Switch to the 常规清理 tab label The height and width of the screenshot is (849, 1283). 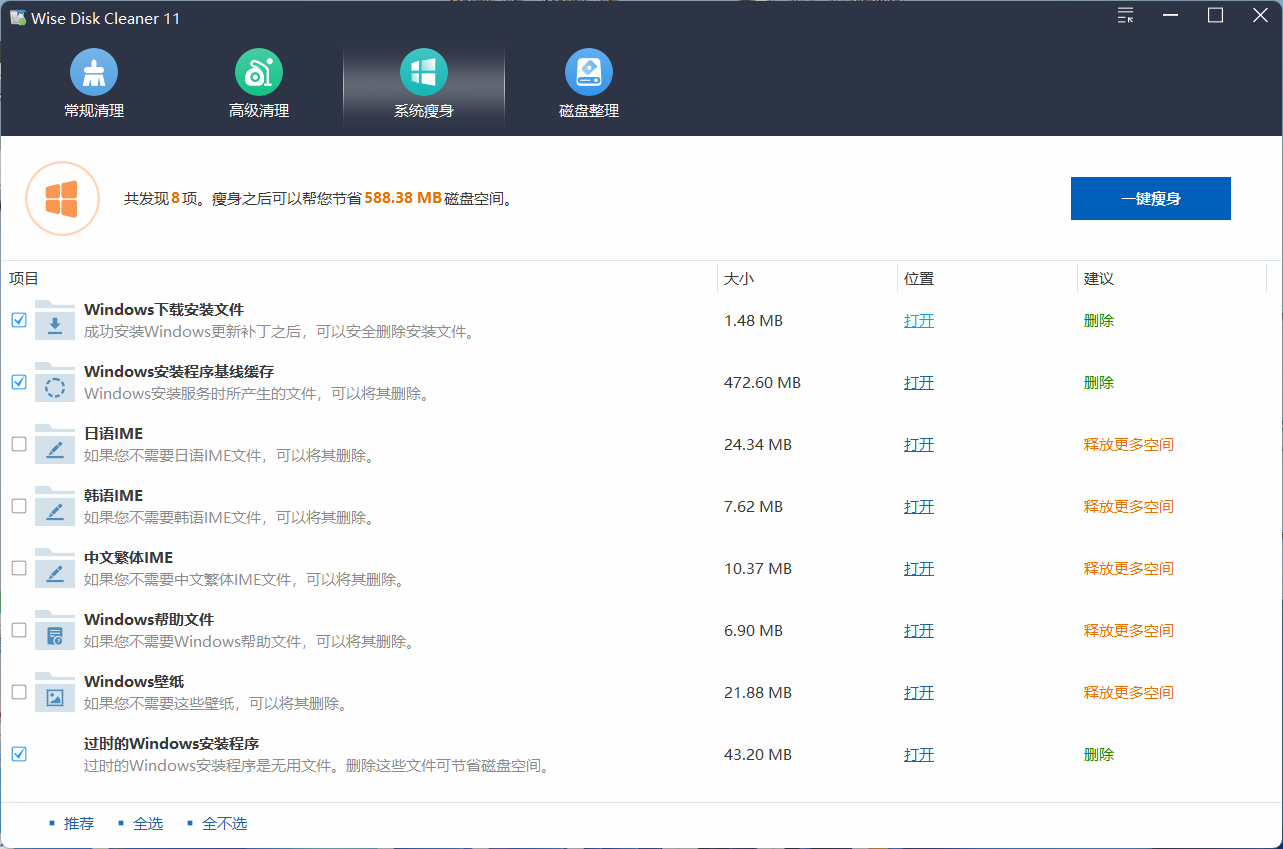tap(94, 111)
